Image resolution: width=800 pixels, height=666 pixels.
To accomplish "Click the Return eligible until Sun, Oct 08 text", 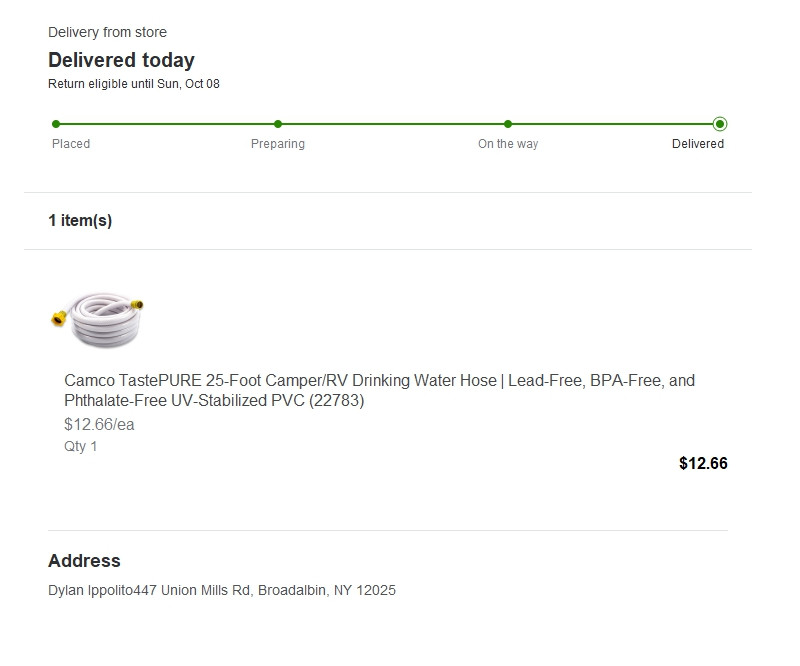I will pyautogui.click(x=134, y=84).
